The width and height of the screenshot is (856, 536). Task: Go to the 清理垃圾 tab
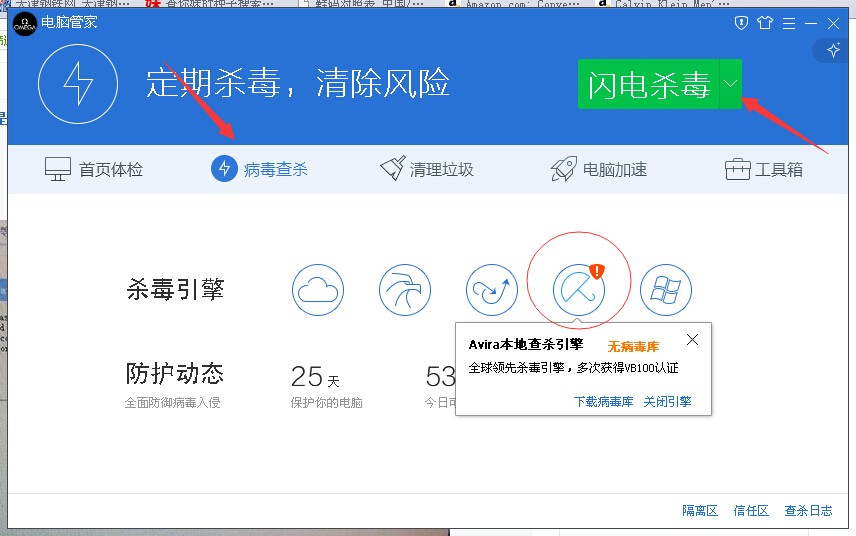point(427,169)
